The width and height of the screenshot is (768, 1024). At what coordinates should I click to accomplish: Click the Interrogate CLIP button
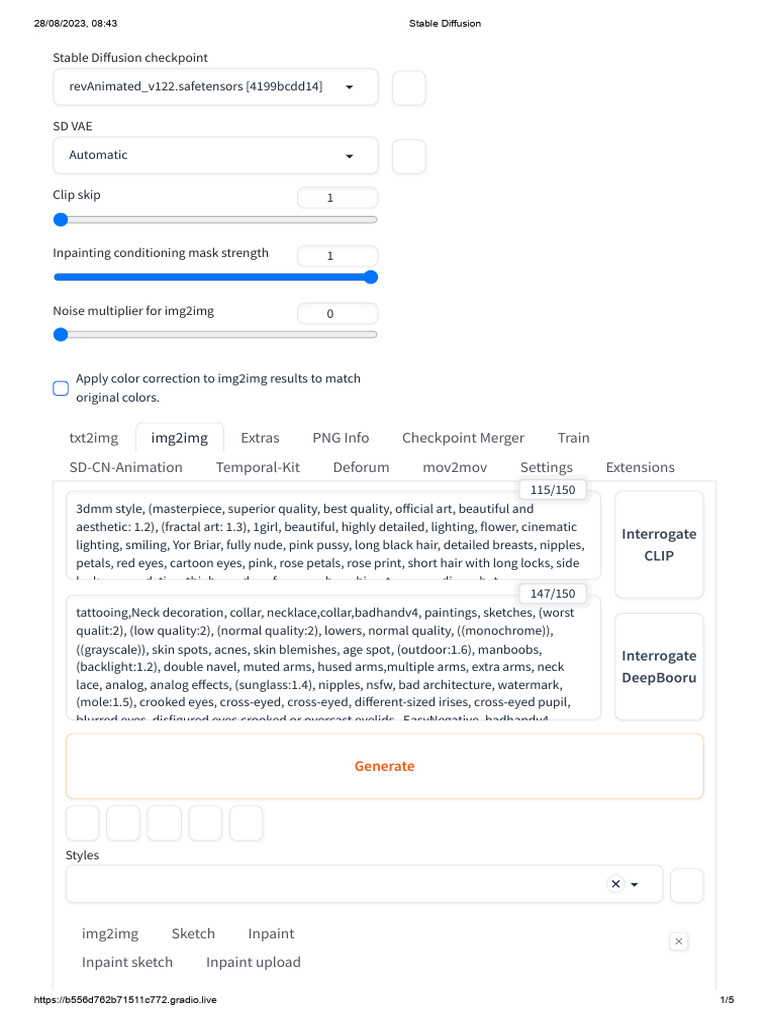click(x=659, y=545)
